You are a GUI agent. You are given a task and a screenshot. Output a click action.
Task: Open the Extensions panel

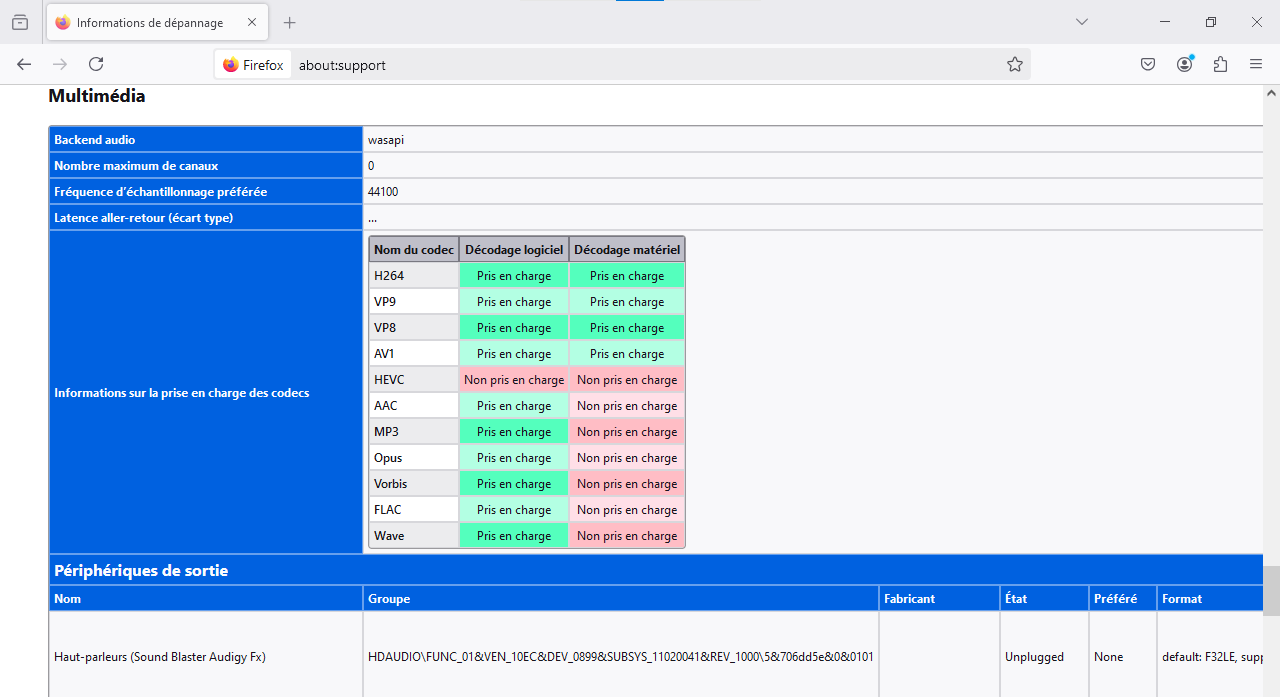point(1220,64)
